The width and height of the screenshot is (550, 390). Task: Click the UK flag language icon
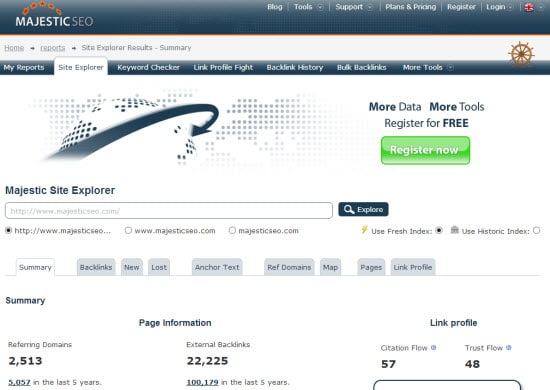click(x=529, y=7)
